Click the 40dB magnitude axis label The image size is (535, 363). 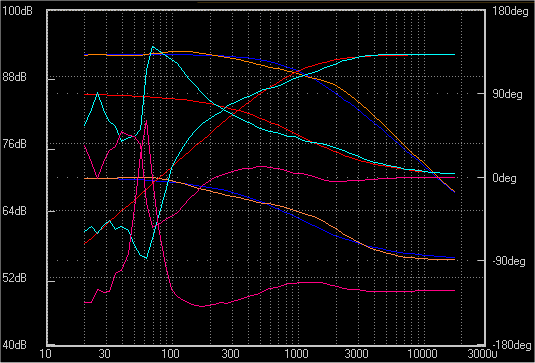[14, 345]
